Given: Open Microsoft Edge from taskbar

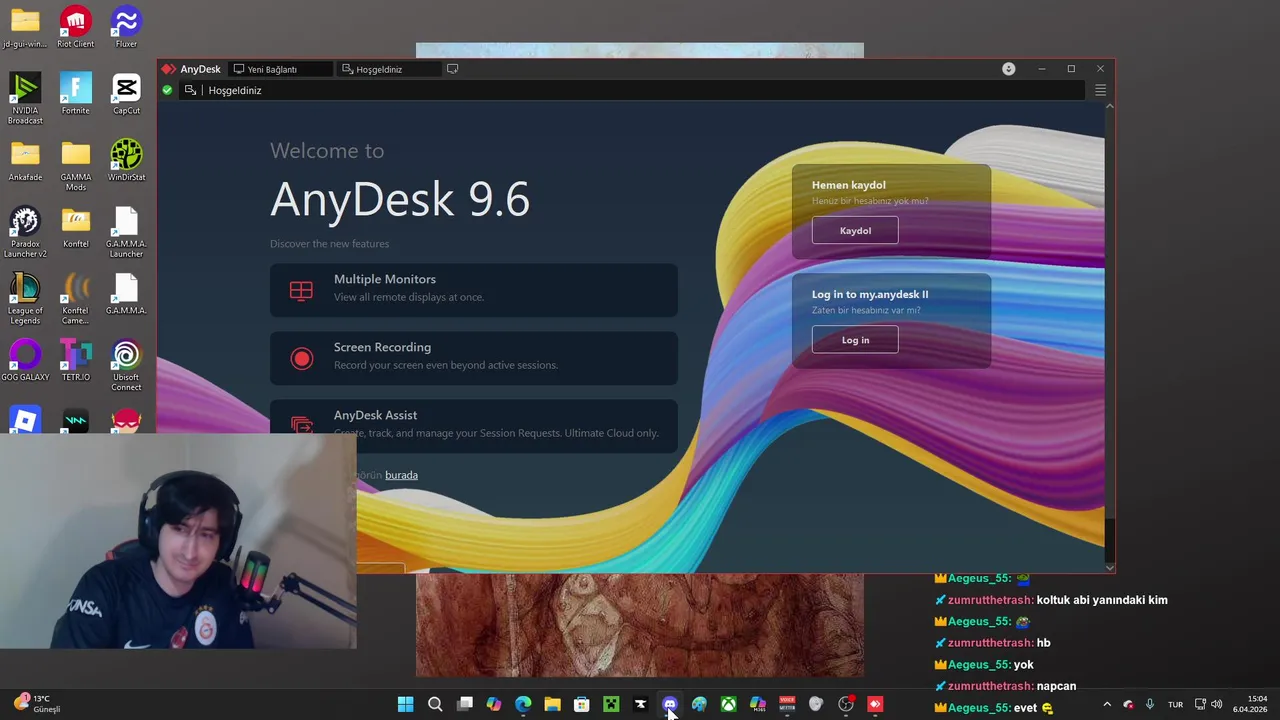Looking at the screenshot, I should coord(523,705).
